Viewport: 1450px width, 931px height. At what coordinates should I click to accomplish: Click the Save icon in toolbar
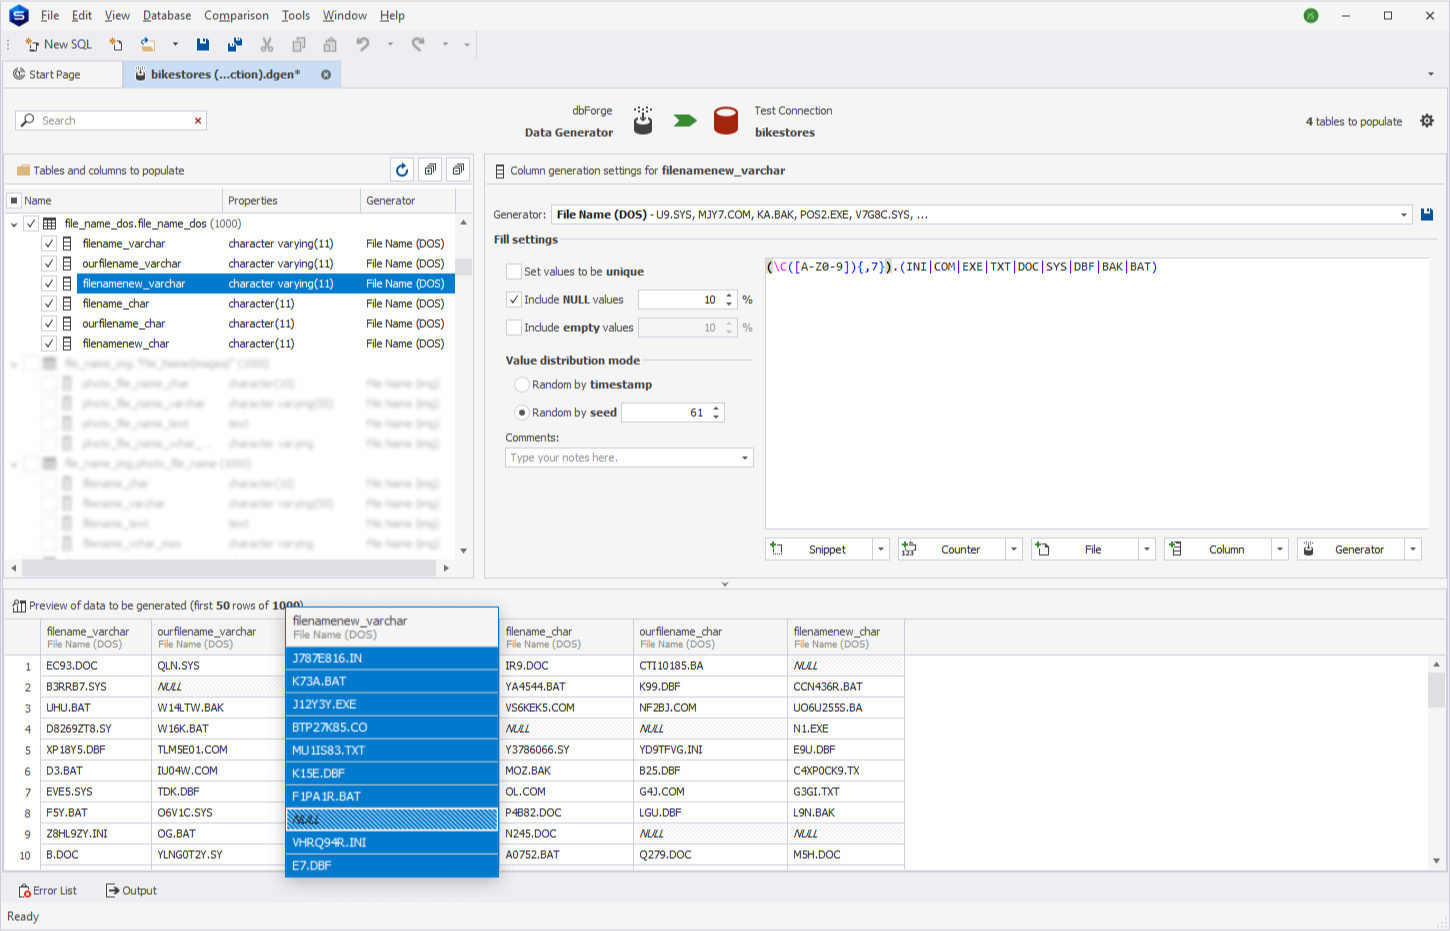[x=203, y=44]
